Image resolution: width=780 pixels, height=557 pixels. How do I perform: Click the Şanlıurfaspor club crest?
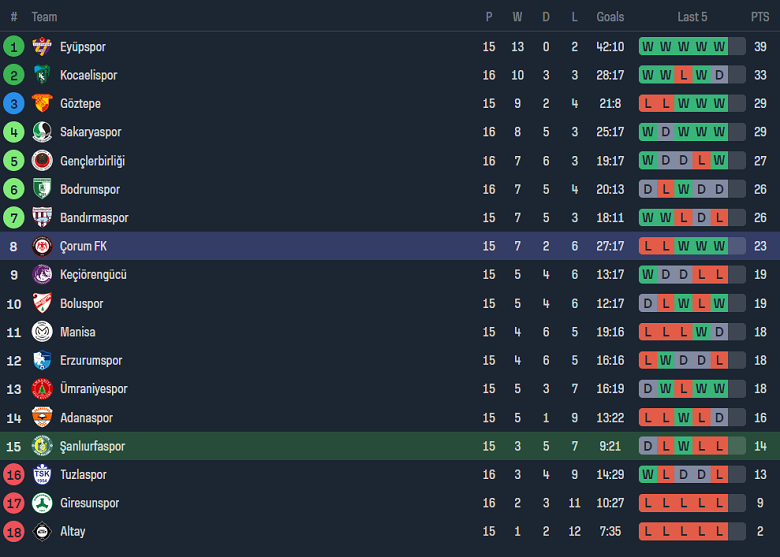pos(42,446)
